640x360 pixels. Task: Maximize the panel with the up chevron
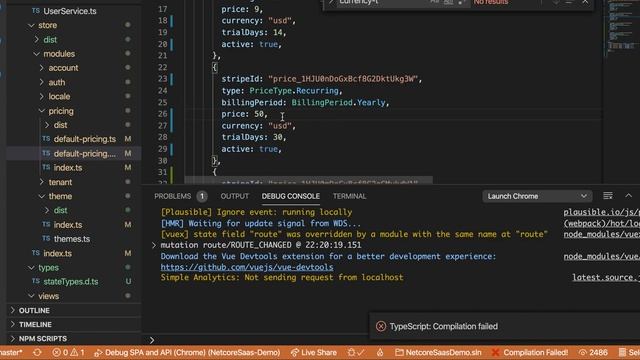tap(628, 196)
